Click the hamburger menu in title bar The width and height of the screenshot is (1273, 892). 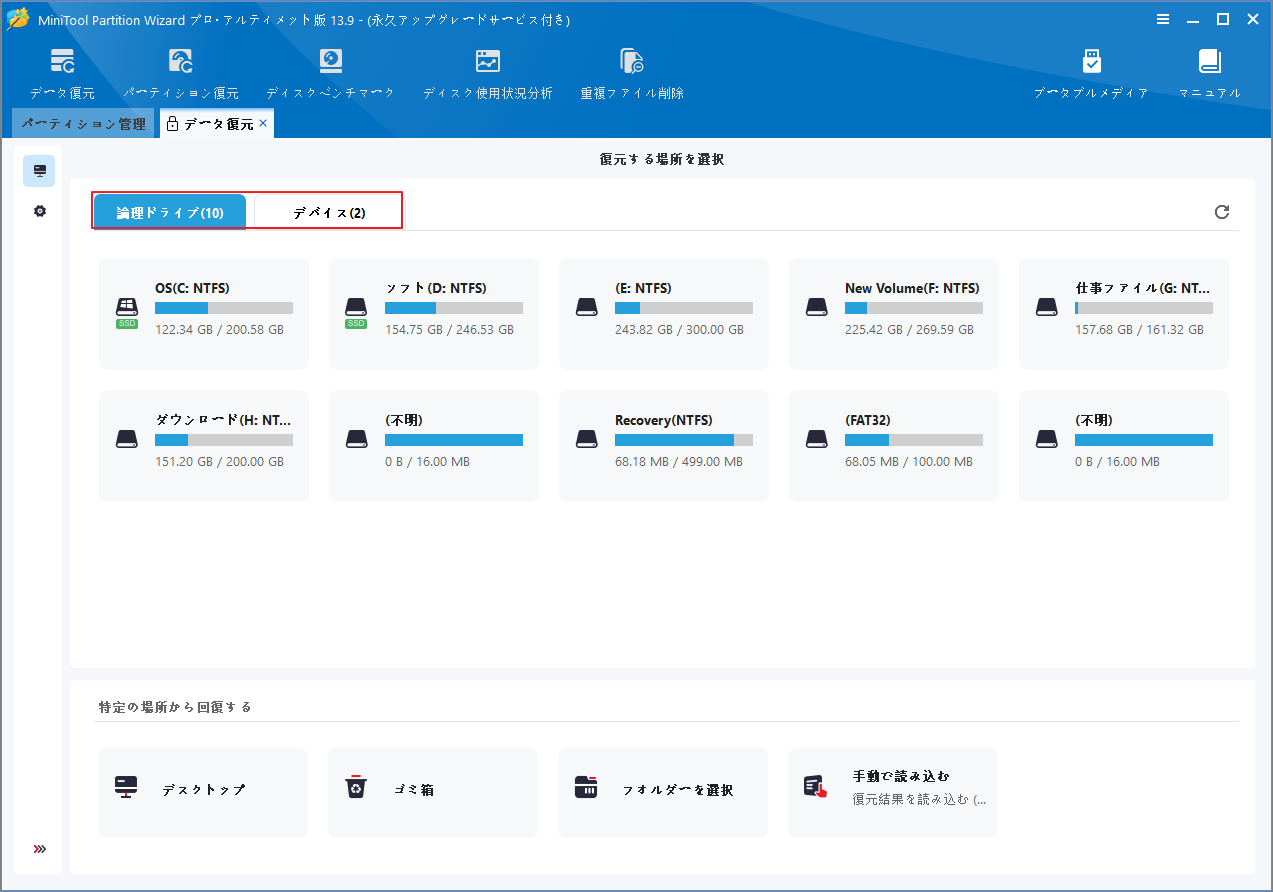[x=1163, y=19]
